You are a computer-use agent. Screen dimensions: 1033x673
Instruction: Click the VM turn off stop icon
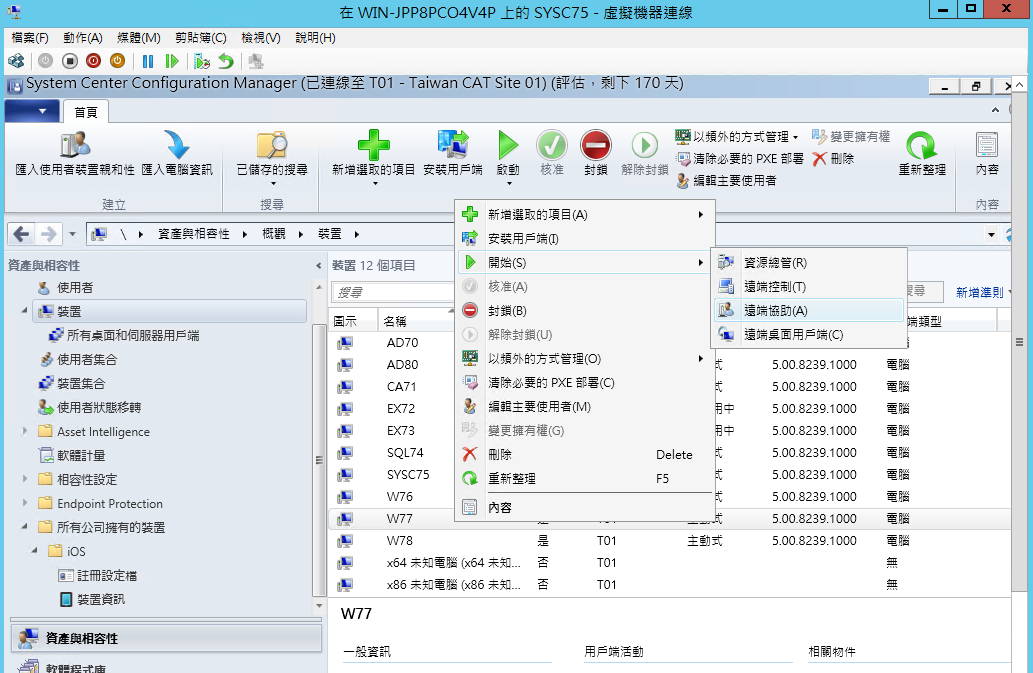point(70,61)
